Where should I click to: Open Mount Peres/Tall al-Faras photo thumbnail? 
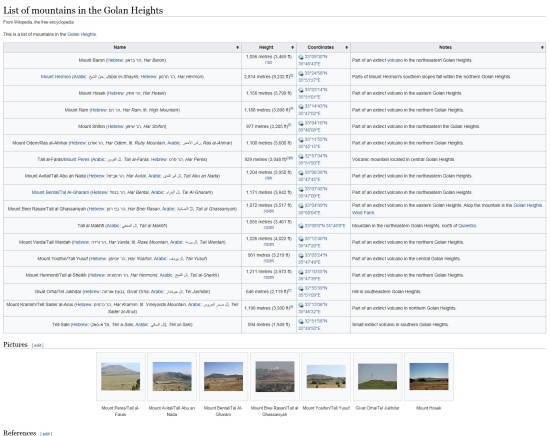[120, 376]
